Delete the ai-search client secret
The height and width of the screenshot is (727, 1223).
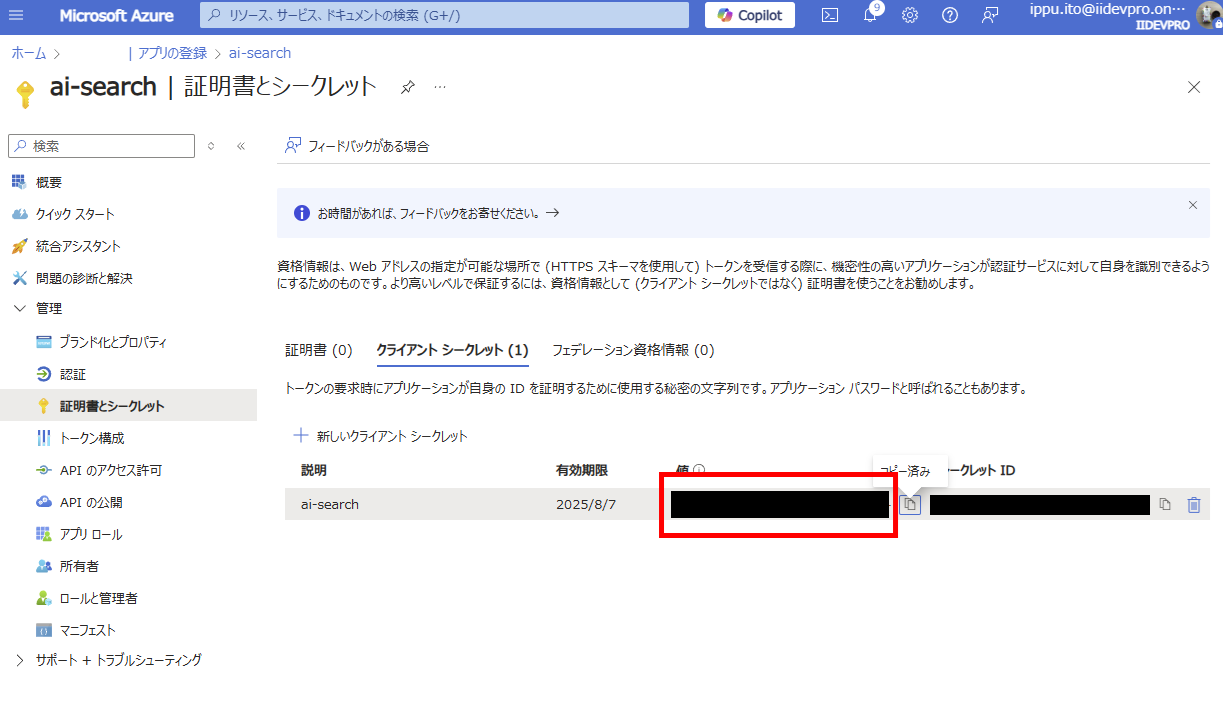[1193, 504]
